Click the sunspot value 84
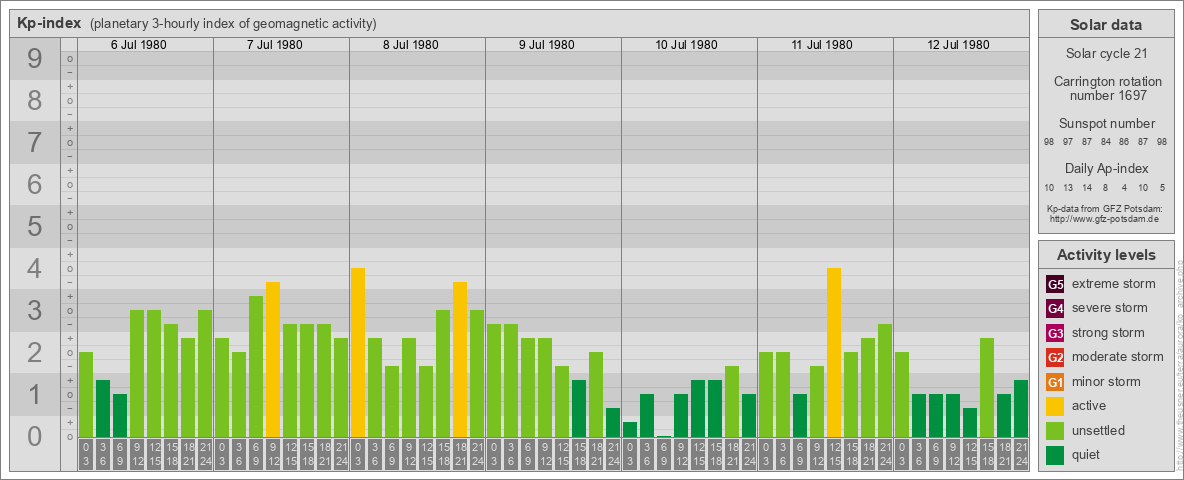Screen dimensions: 1184x480 pos(1105,143)
